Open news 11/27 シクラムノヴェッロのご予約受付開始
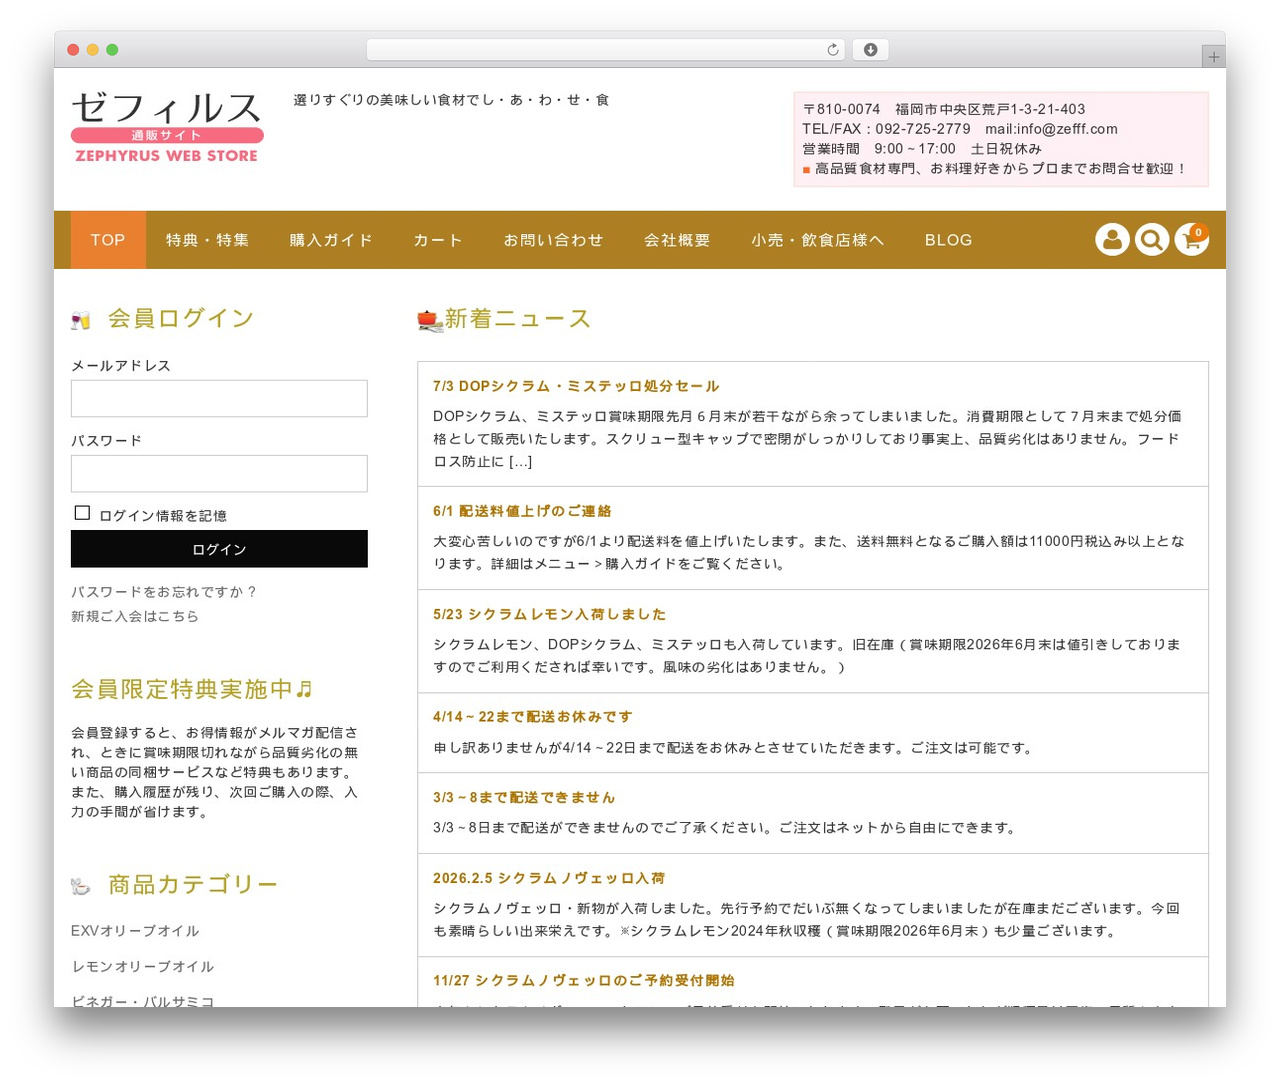 coord(584,980)
